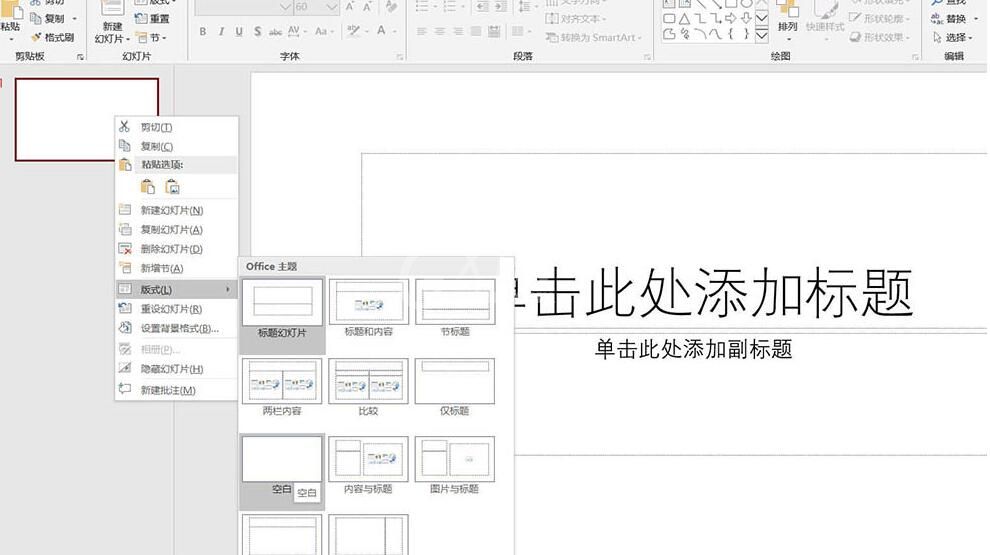Screen dimensions: 990x555
Task: Open the 剪贴板 (Clipboard) group dialog launcher
Action: coord(80,57)
